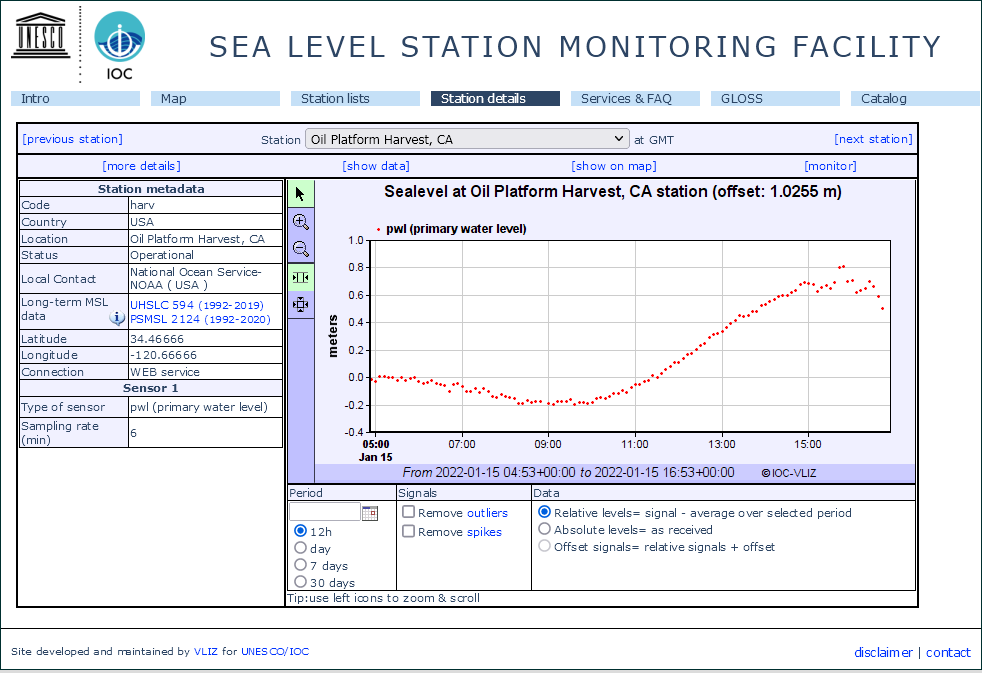Select the 7 days period option

301,565
